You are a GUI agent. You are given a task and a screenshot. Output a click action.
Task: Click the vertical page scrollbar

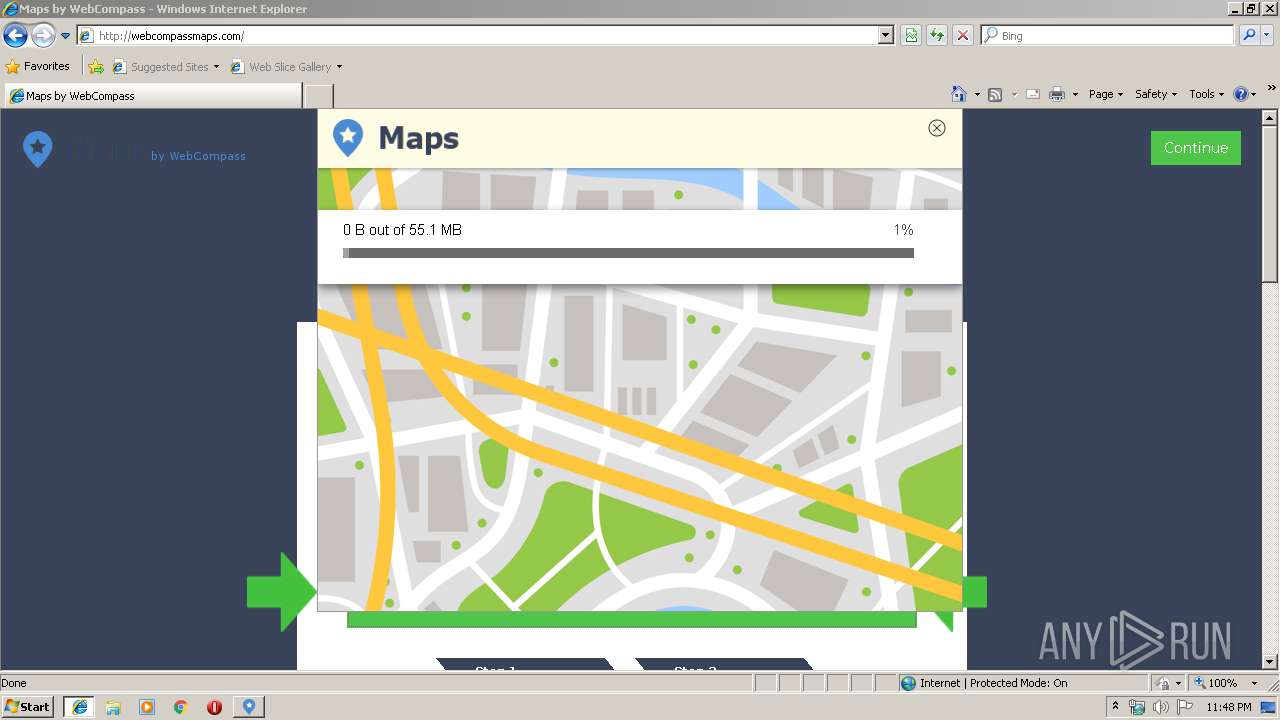(1270, 389)
